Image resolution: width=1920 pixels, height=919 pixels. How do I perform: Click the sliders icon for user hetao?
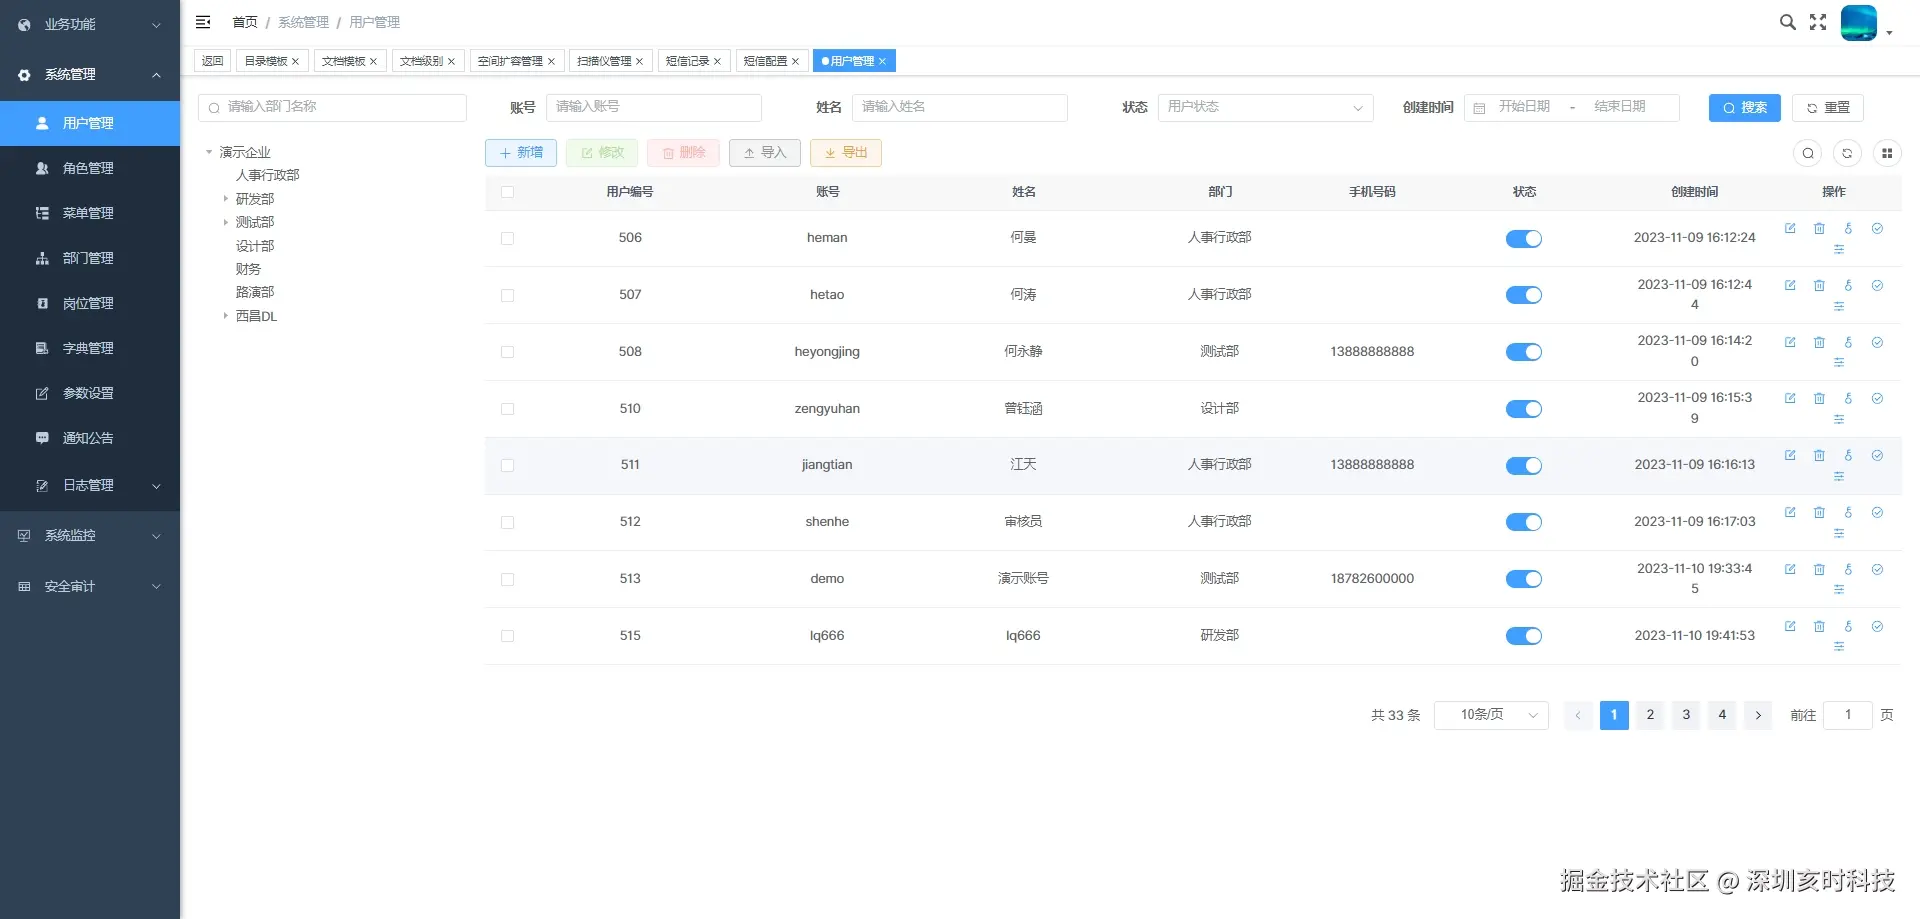[1838, 306]
